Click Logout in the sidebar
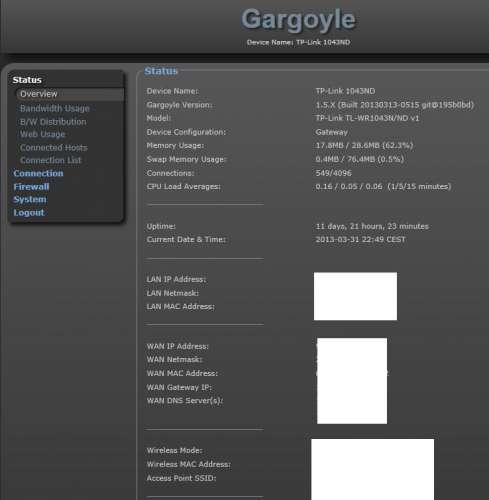The height and width of the screenshot is (500, 489). pos(29,213)
